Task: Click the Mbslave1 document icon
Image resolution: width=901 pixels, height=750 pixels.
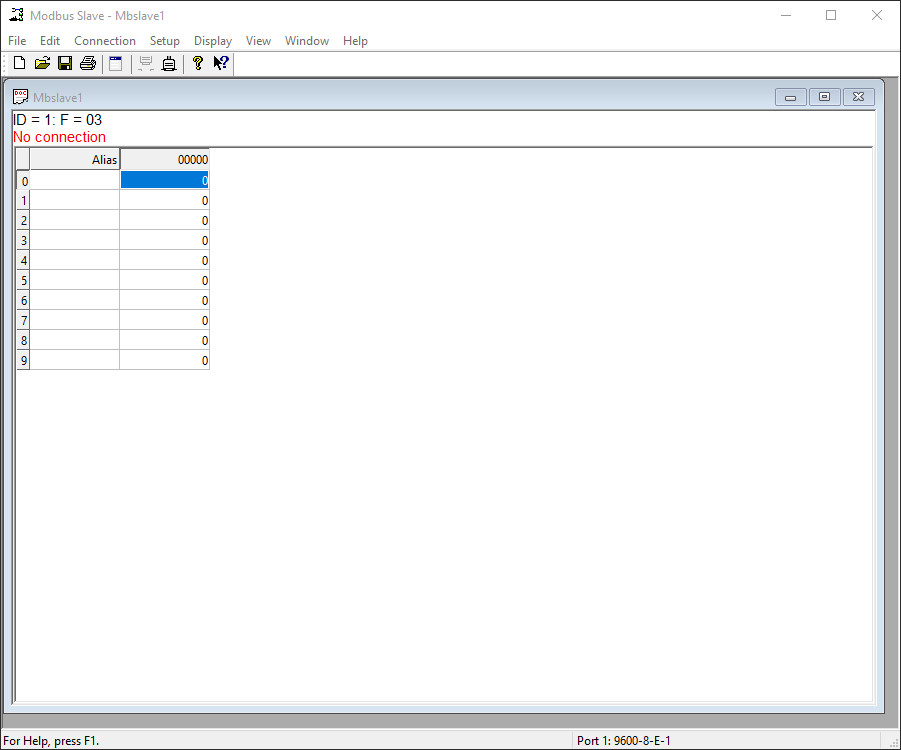Action: pyautogui.click(x=20, y=97)
